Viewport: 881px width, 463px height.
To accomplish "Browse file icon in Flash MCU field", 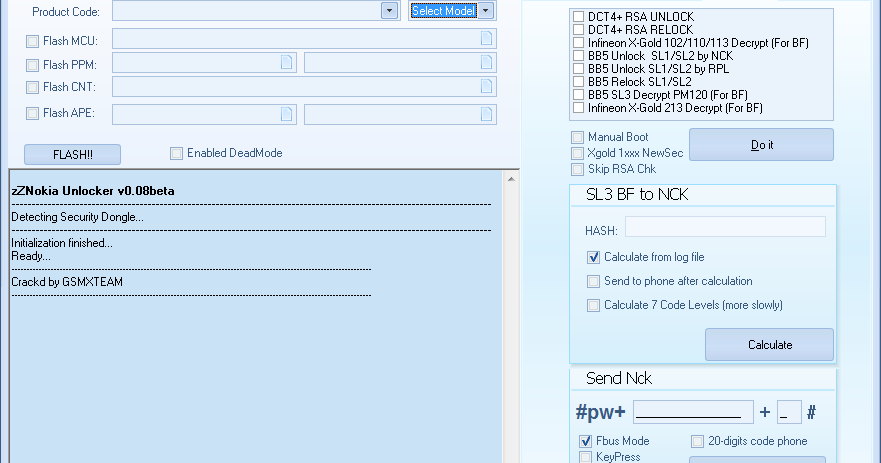I will pyautogui.click(x=486, y=38).
